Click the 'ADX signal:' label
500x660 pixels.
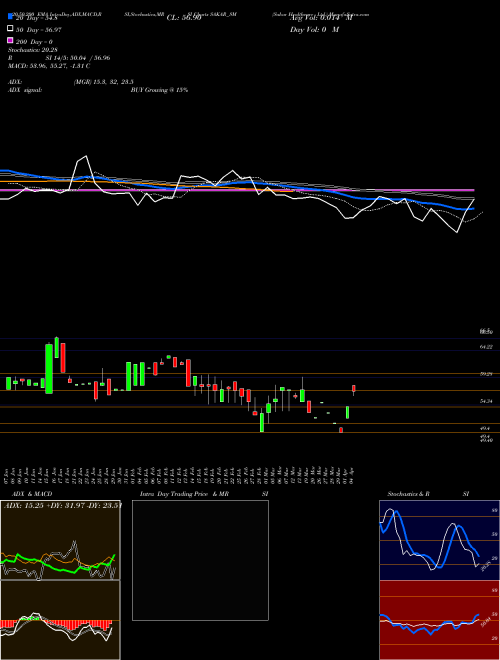point(25,90)
